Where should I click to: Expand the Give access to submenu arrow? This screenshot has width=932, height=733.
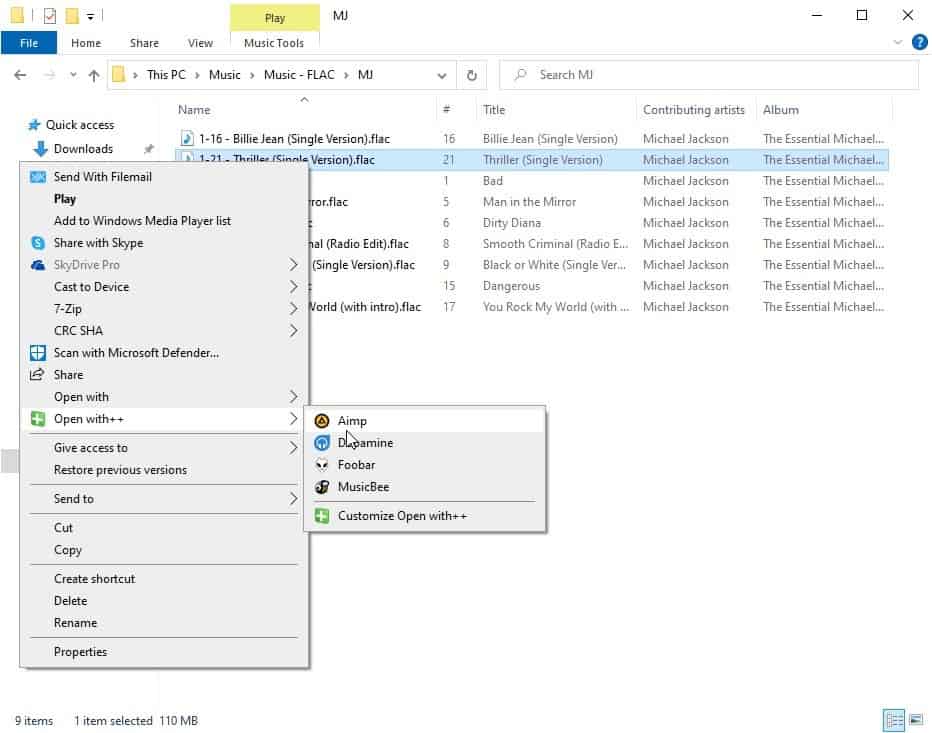[293, 448]
